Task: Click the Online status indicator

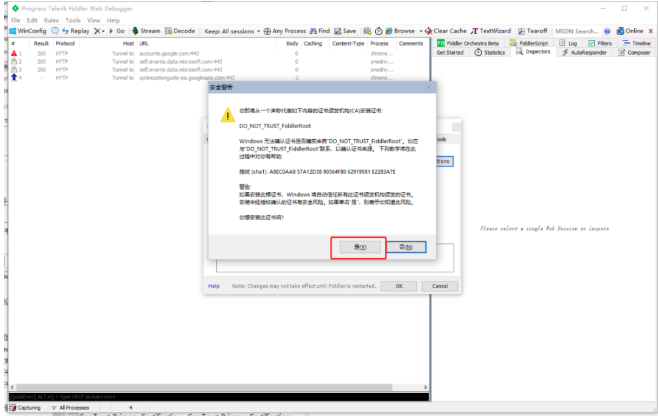Action: pos(629,31)
